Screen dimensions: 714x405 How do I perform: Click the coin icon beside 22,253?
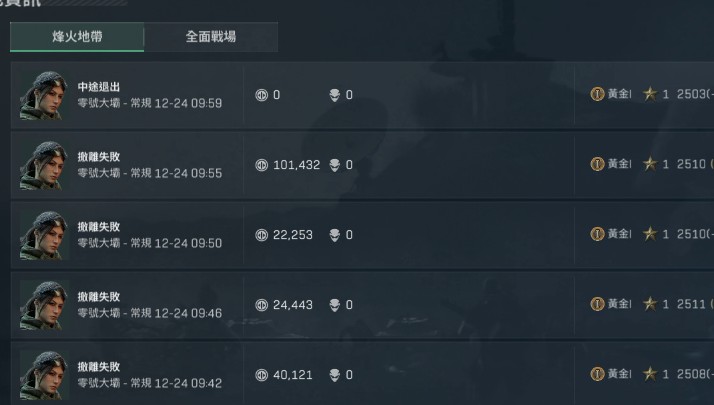coord(262,235)
